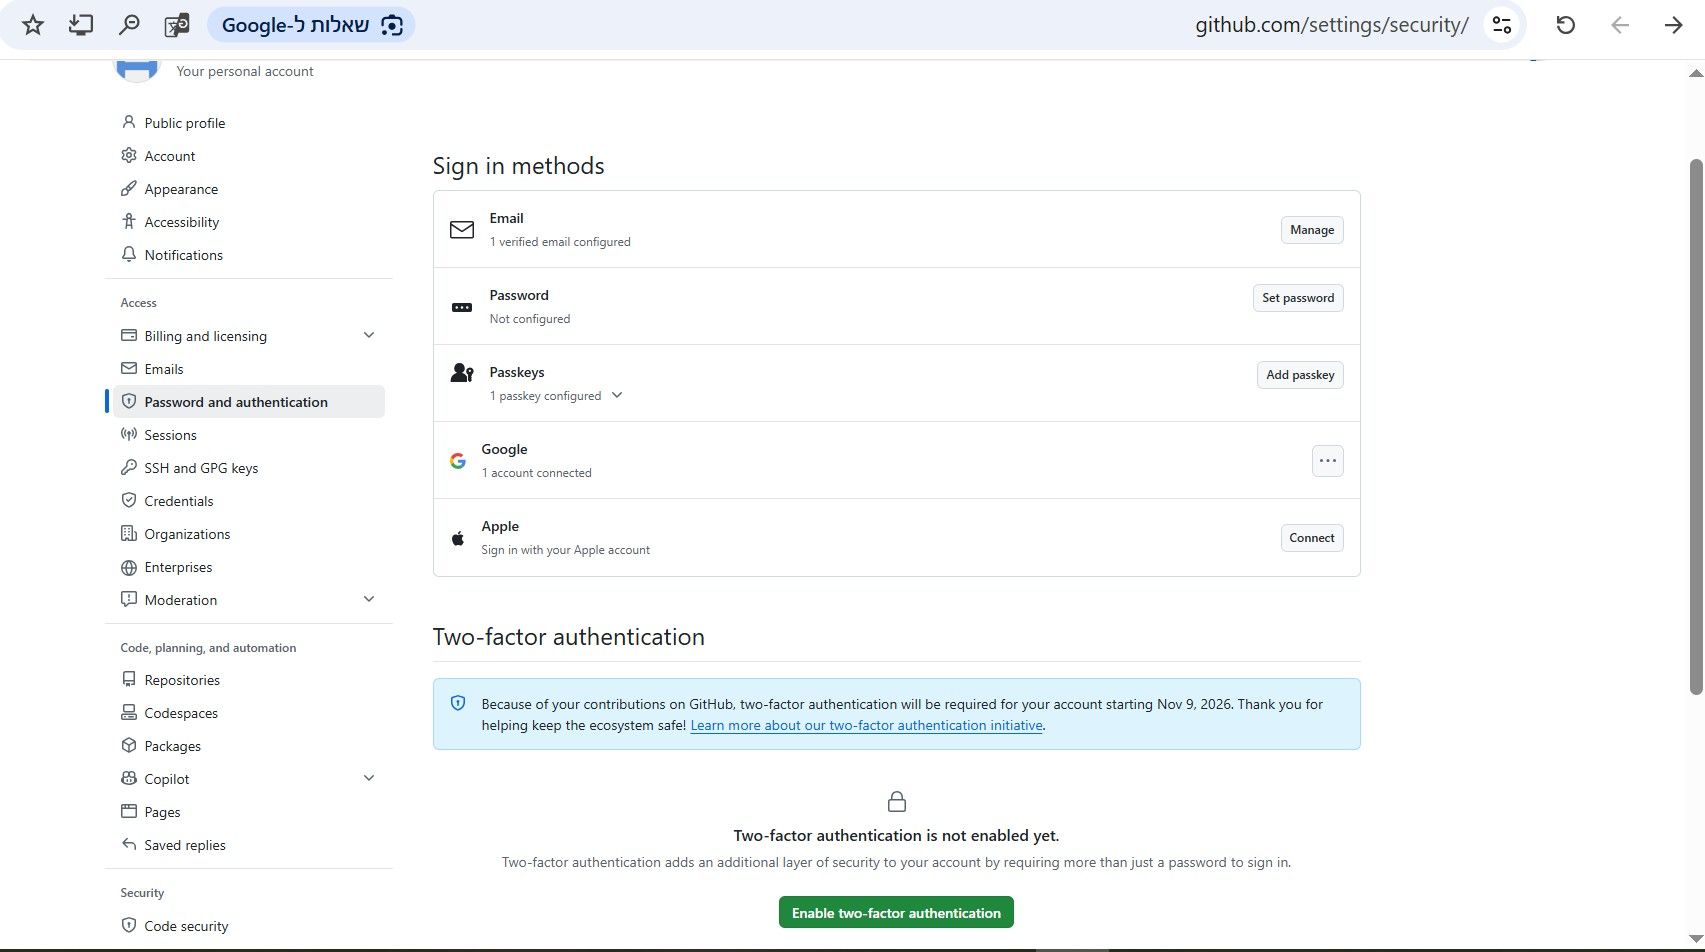Expand Billing and licensing chevron

pos(369,335)
